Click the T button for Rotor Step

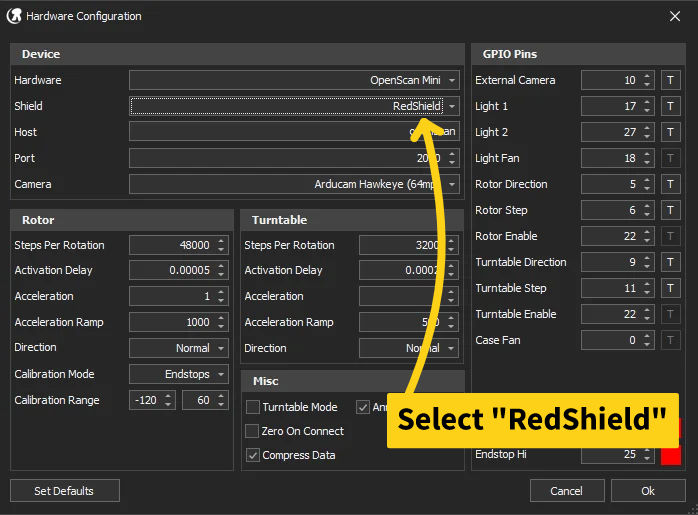pos(671,210)
